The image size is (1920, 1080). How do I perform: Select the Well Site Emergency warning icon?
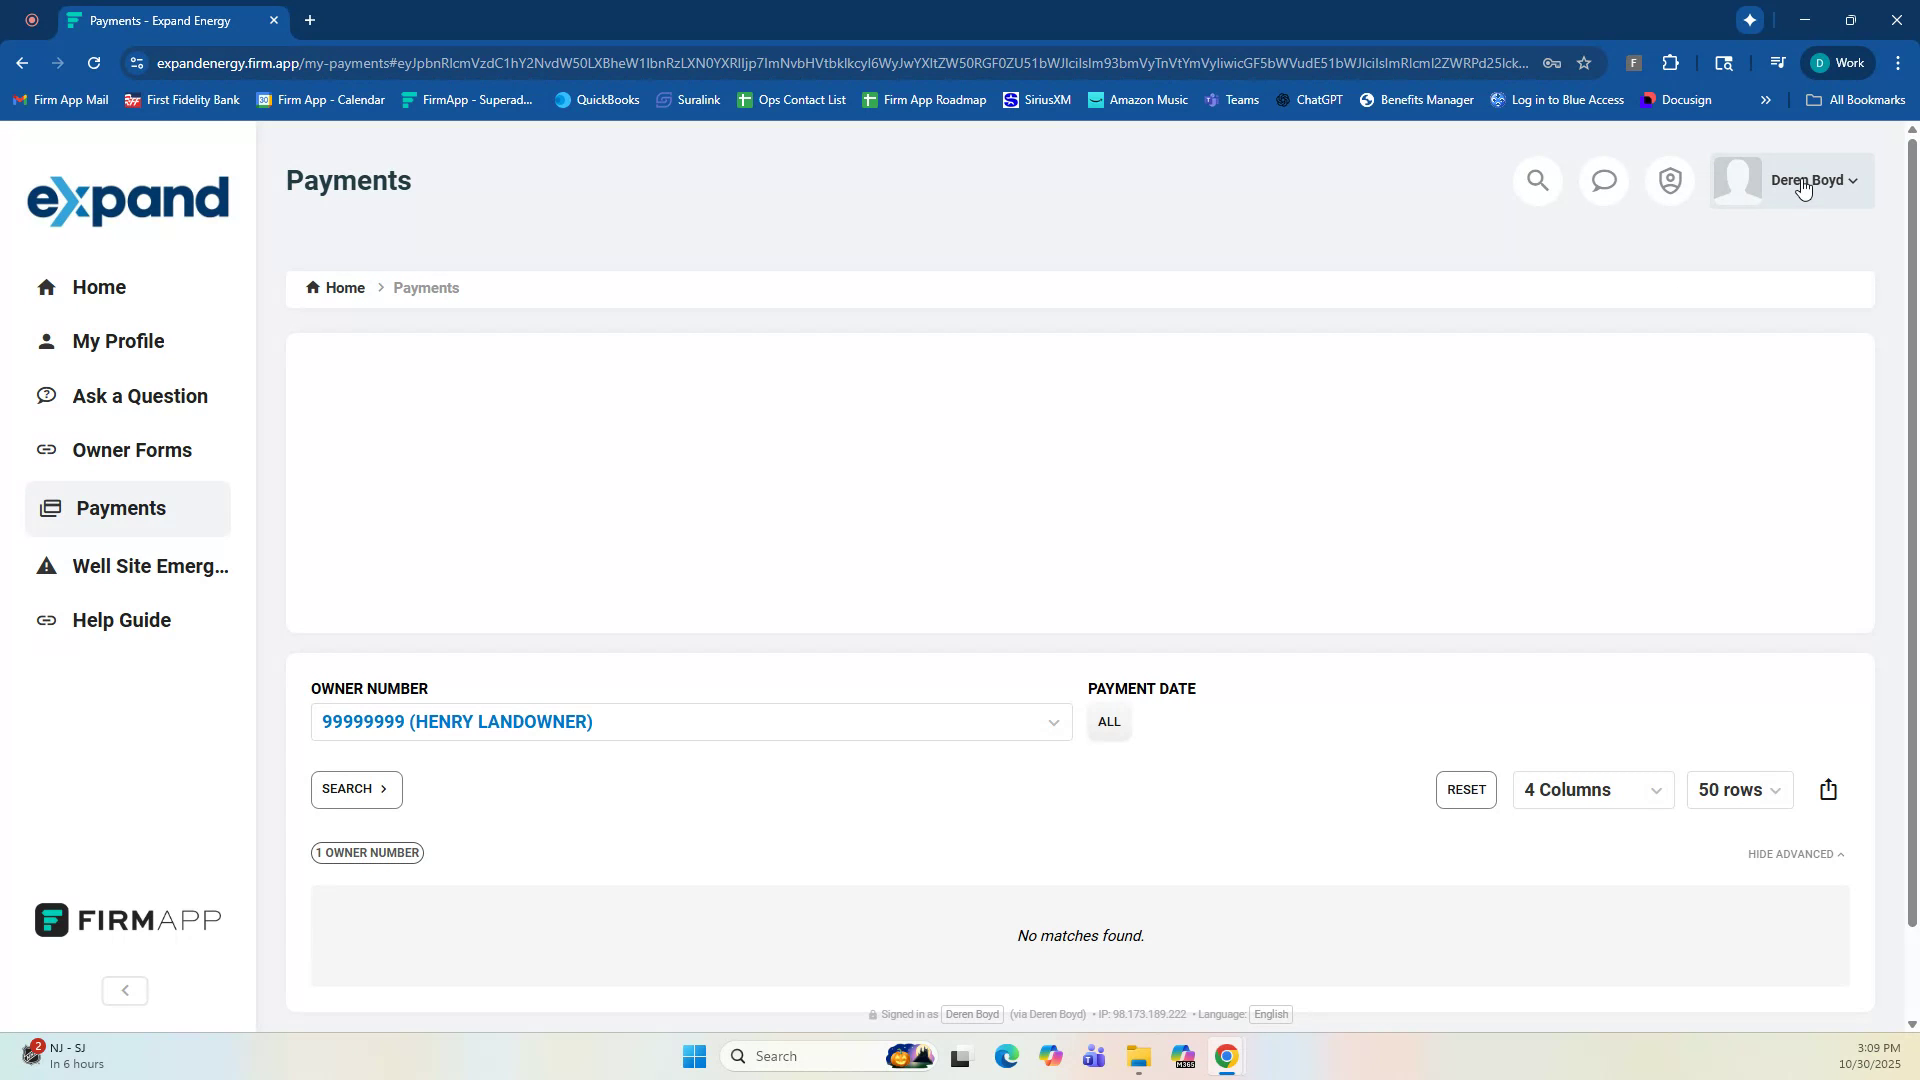click(47, 566)
